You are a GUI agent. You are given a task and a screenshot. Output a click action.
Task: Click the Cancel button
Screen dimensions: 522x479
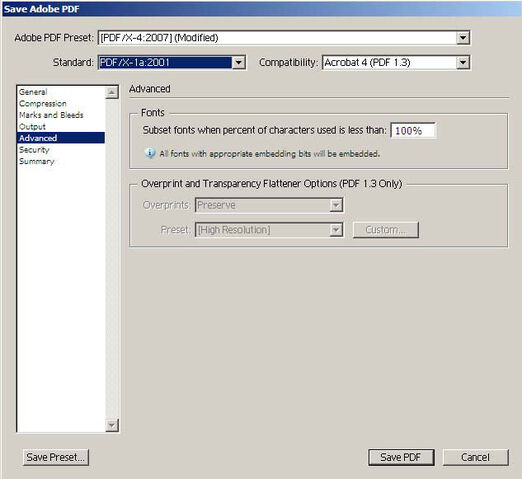476,457
